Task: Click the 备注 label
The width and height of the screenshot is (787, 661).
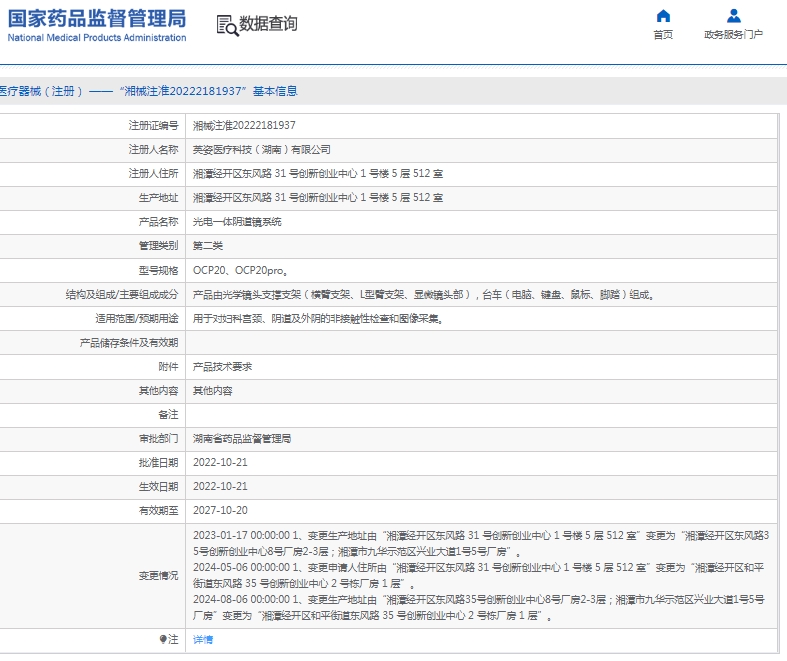Action: coord(168,415)
